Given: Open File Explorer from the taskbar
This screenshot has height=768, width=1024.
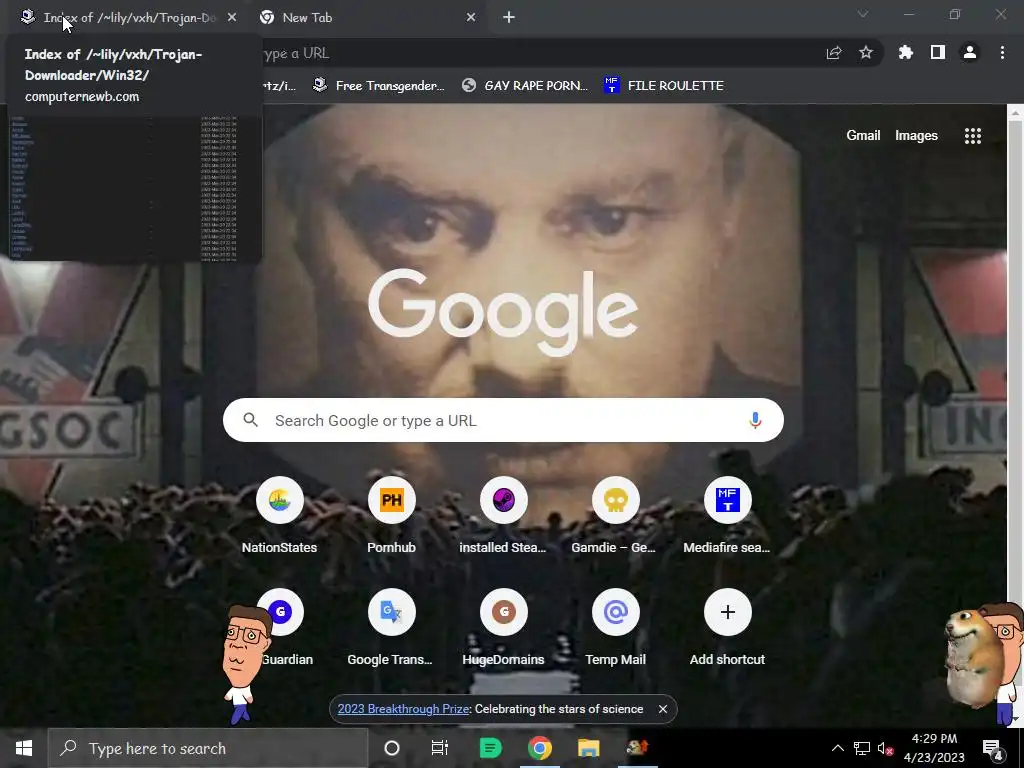Looking at the screenshot, I should pyautogui.click(x=588, y=748).
